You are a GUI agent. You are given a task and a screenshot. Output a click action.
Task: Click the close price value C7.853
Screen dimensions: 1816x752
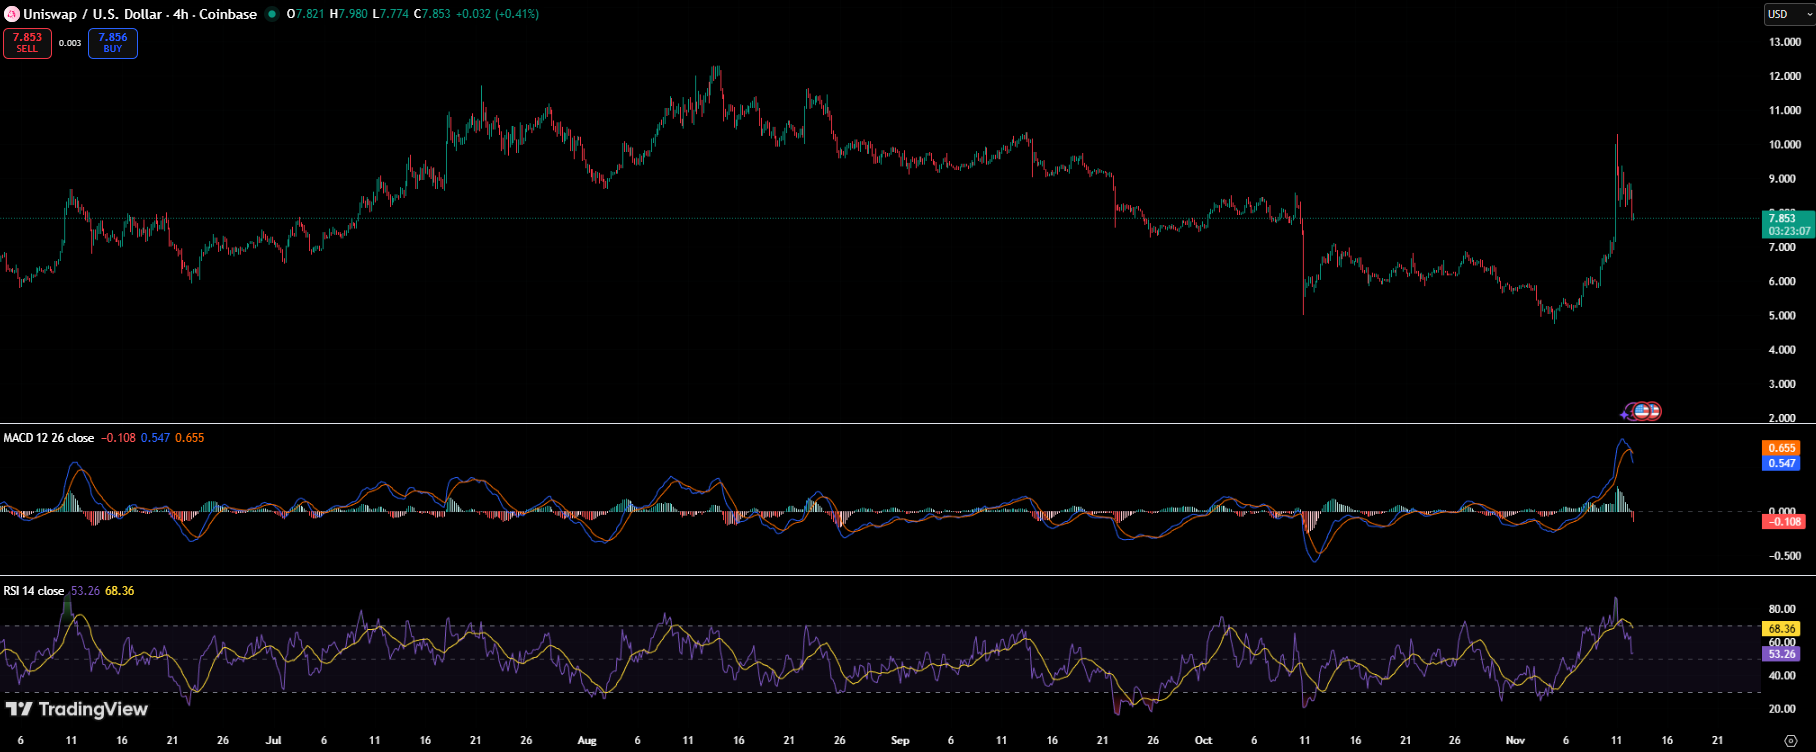pos(432,14)
